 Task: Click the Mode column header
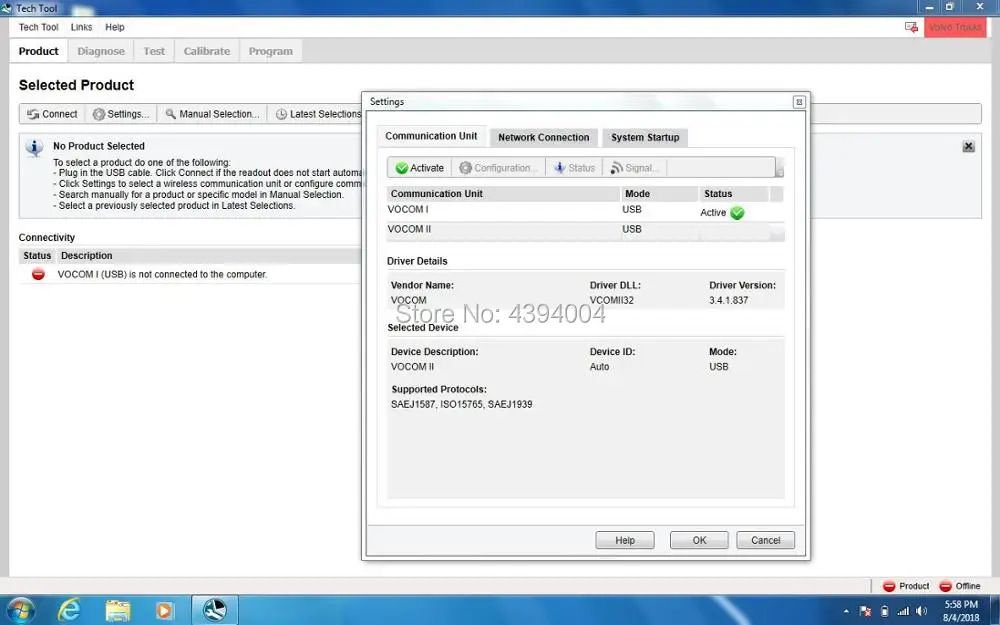[x=659, y=194]
